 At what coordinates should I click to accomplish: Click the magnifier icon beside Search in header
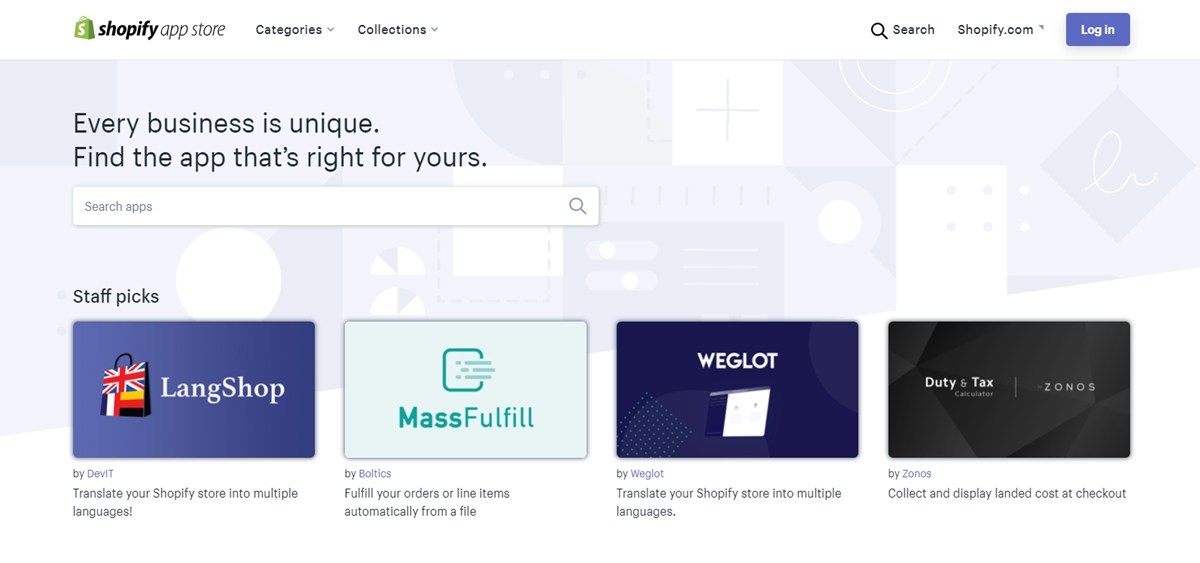click(879, 30)
